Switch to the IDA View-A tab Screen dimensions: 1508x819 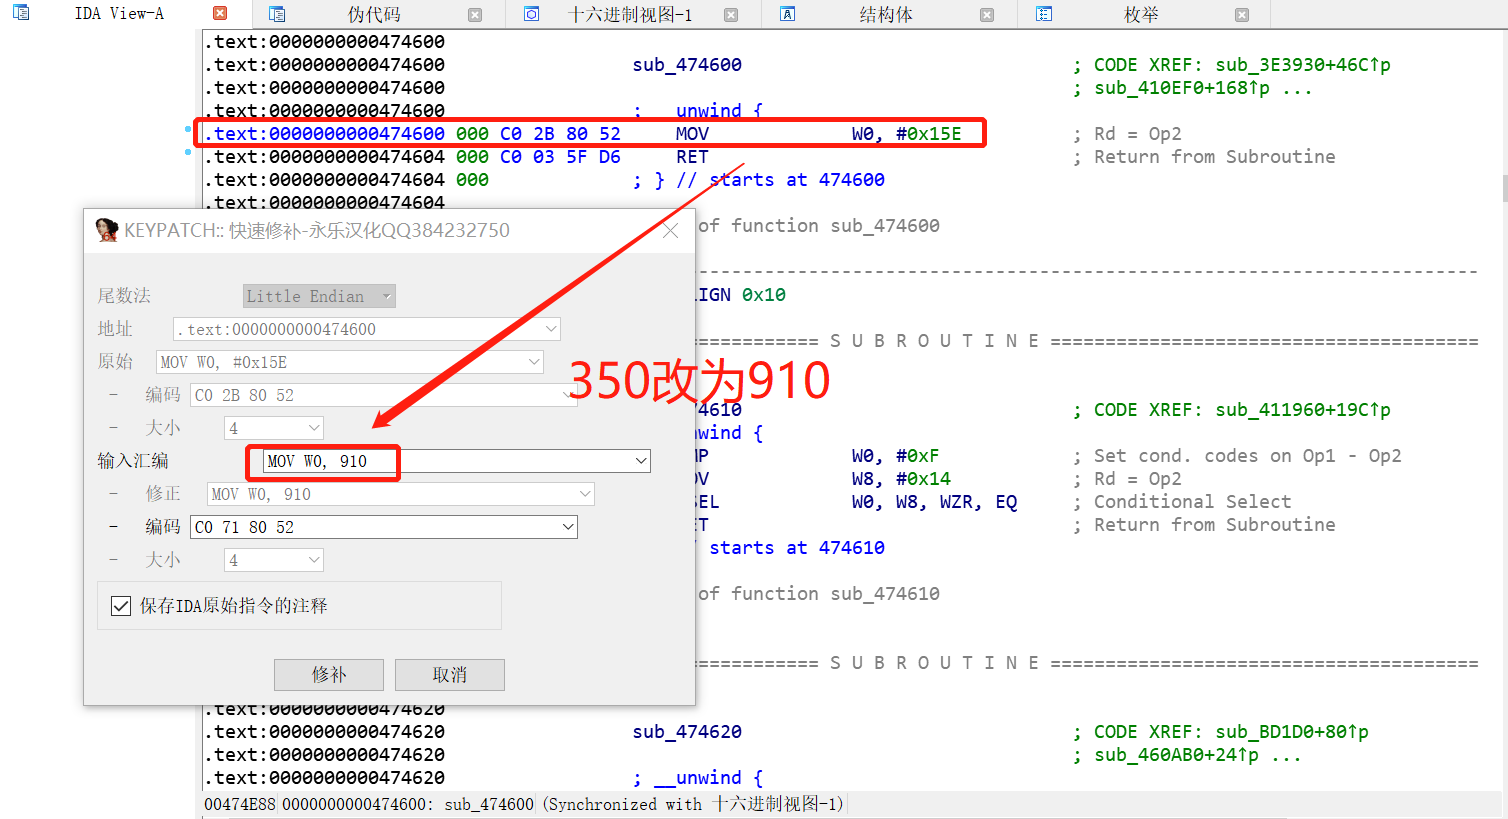click(x=119, y=14)
